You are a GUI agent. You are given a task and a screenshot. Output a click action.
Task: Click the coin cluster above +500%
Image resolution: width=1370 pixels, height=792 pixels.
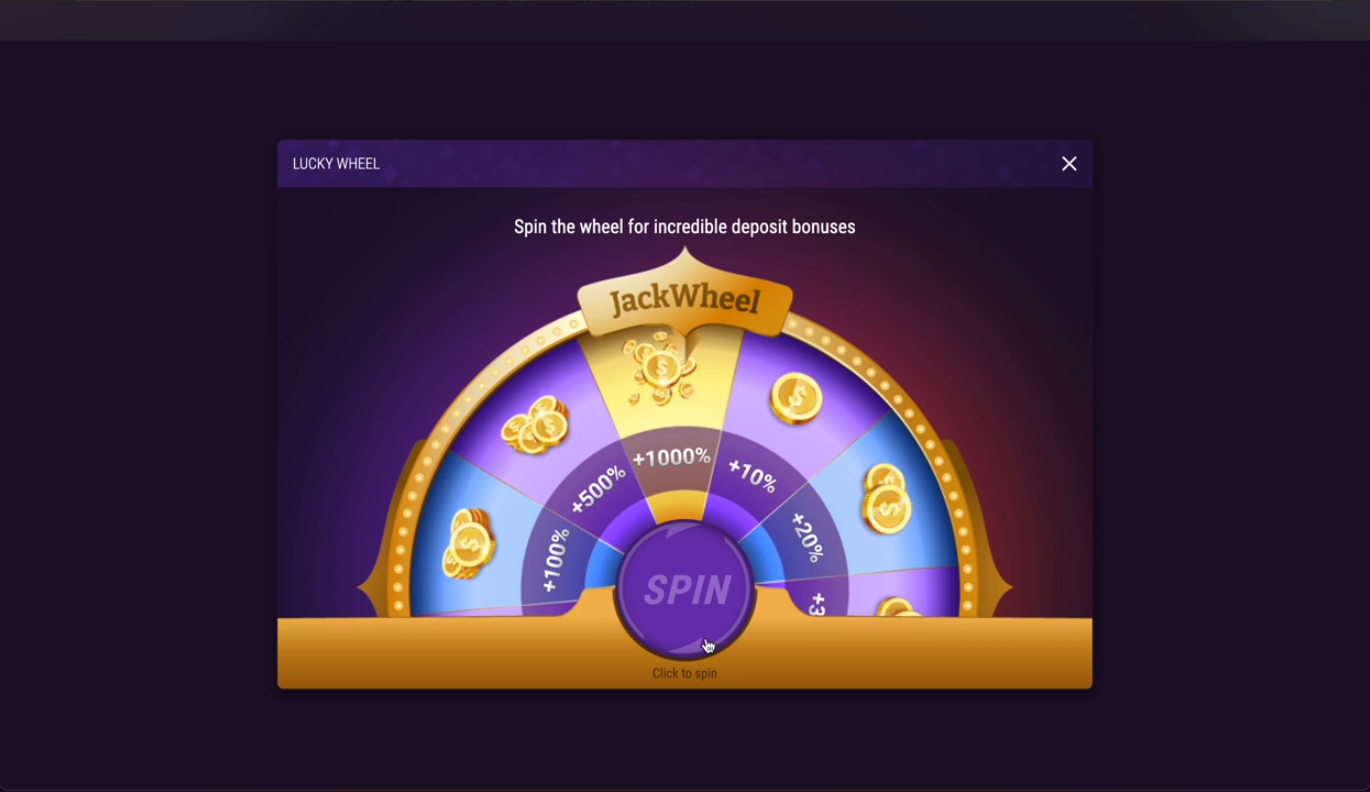(535, 425)
